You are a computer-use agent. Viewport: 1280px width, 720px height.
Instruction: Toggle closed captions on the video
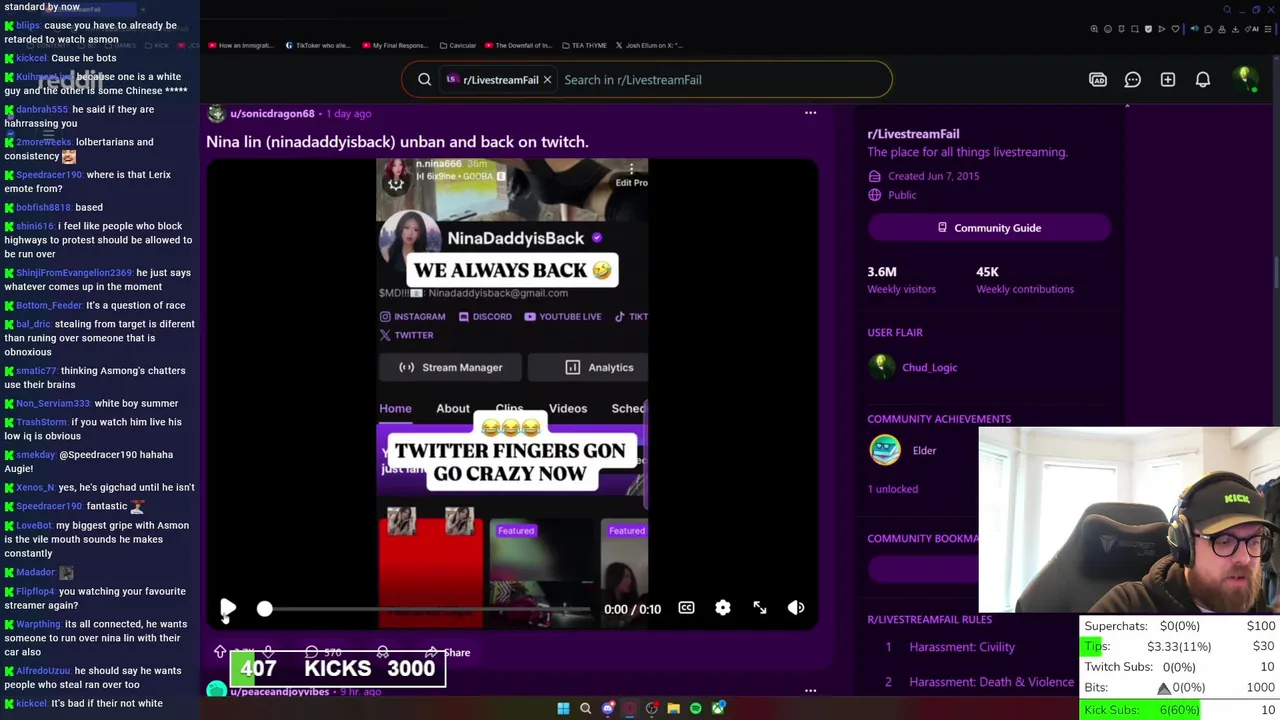click(686, 608)
